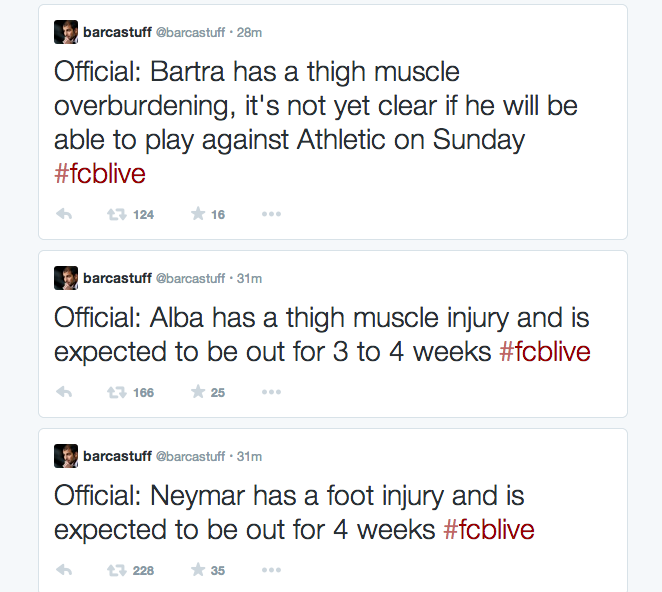Image resolution: width=662 pixels, height=592 pixels.
Task: Open more options on the Neymar tweet
Action: 271,570
